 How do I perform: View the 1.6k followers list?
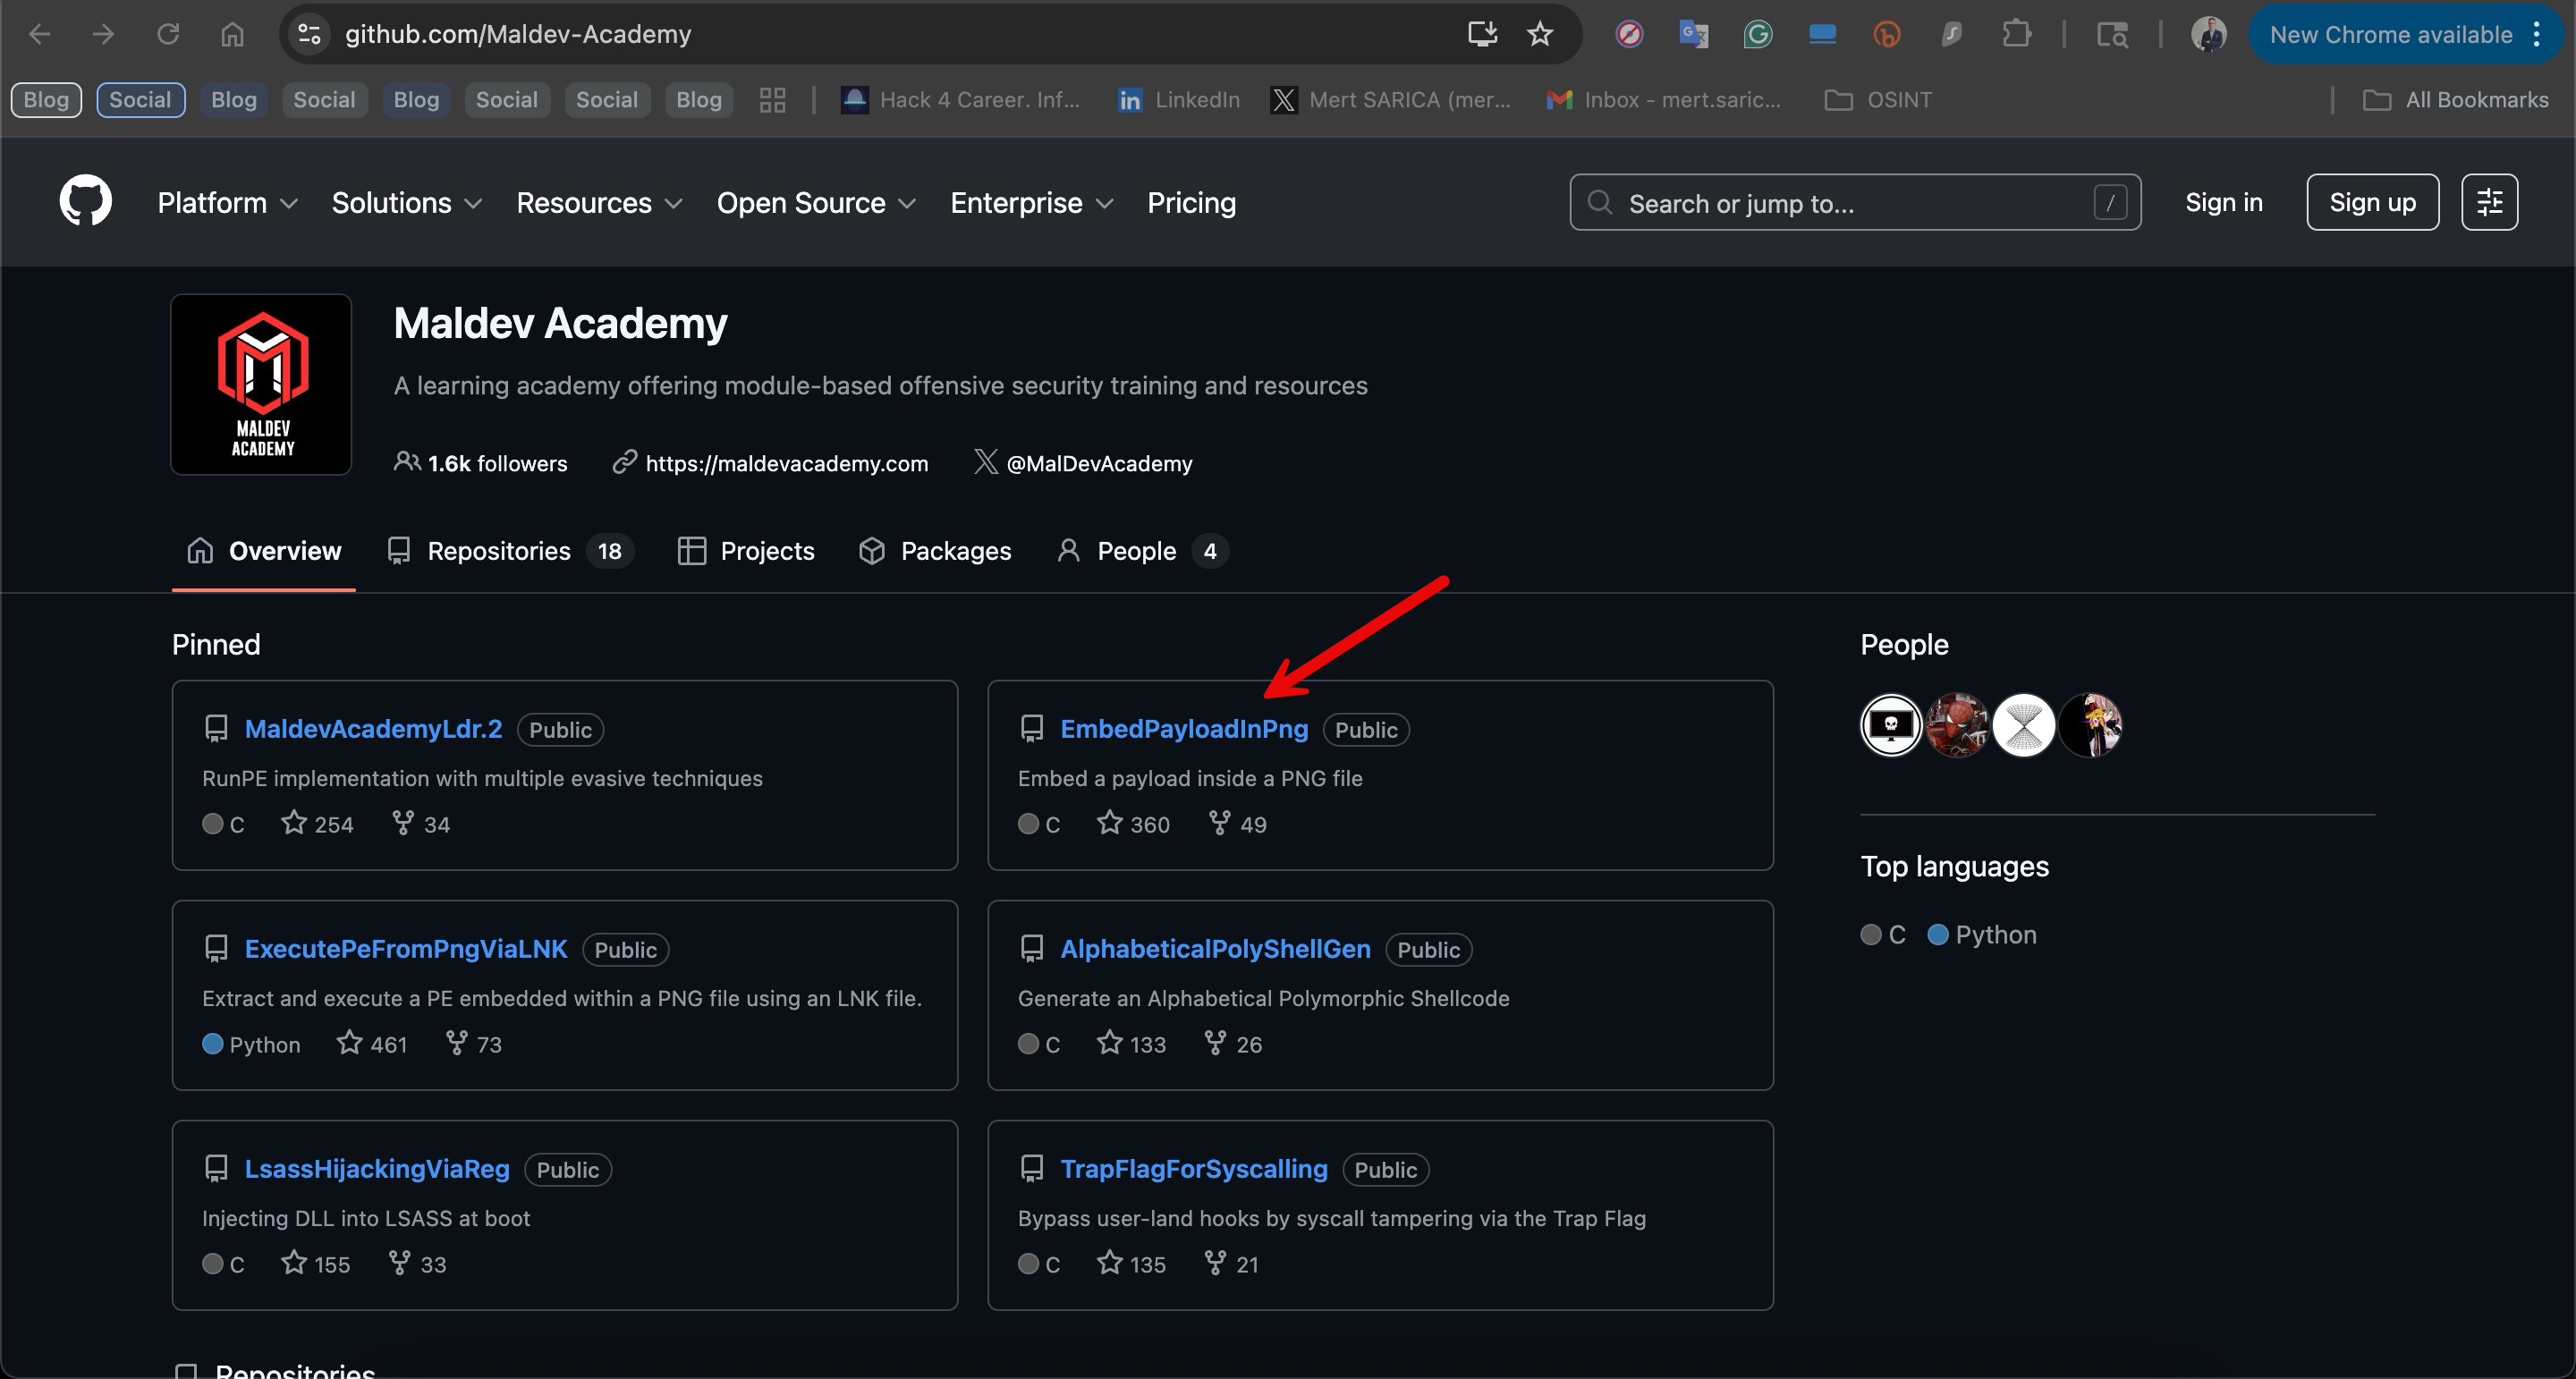[481, 463]
